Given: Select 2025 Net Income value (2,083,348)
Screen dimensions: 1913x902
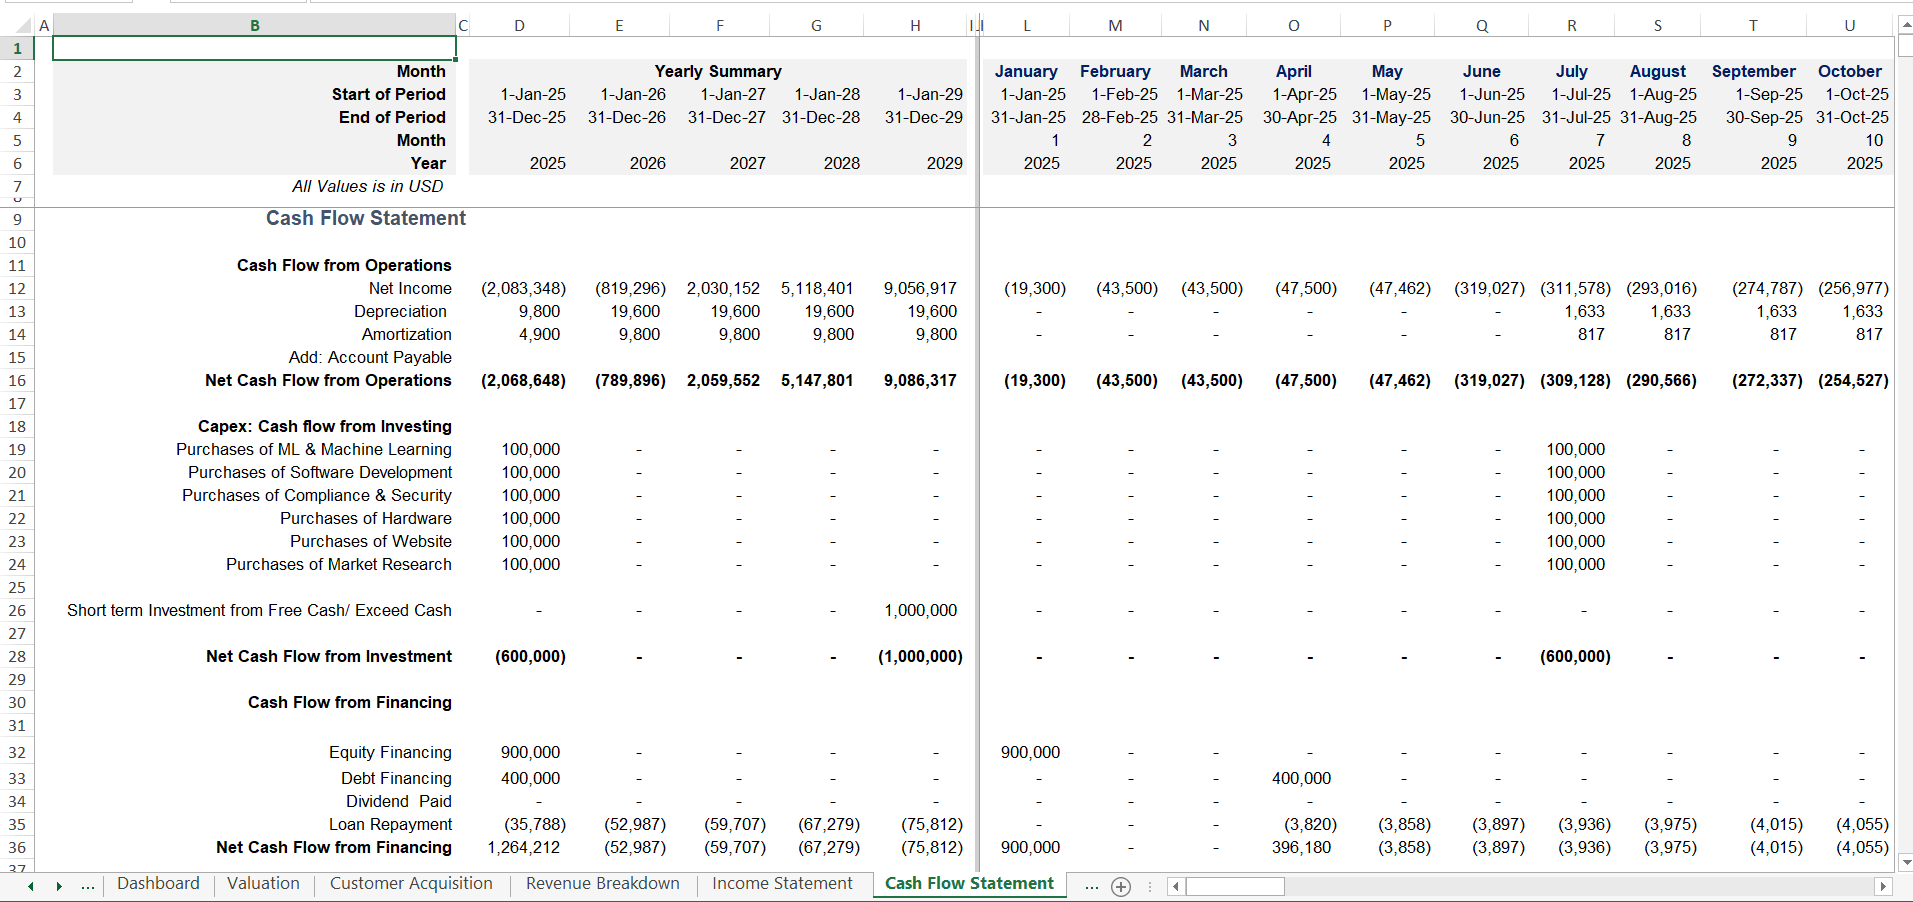Looking at the screenshot, I should point(523,289).
